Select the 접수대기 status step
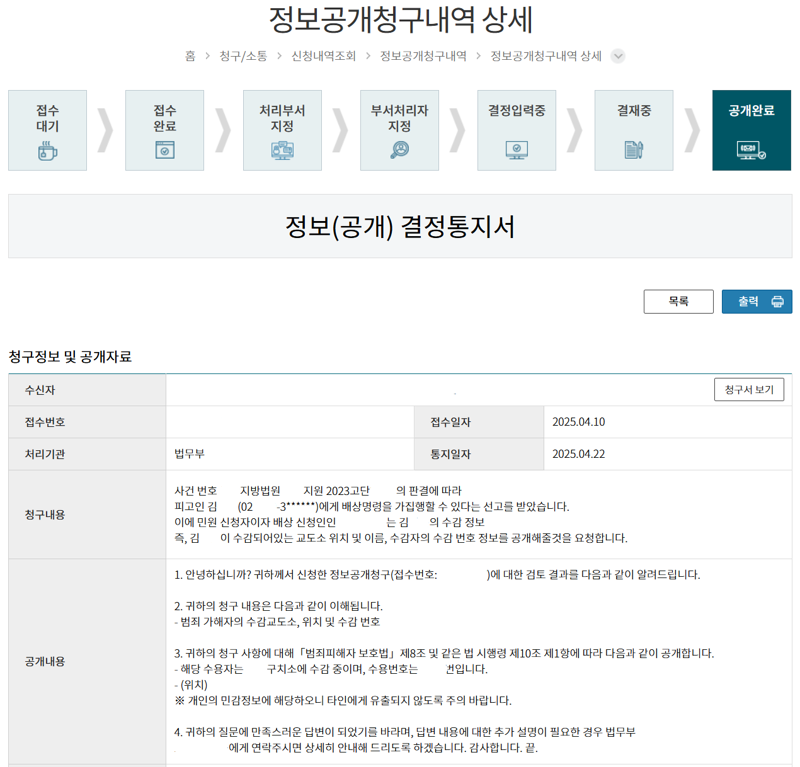Viewport: 800px width, 767px height. tap(47, 131)
